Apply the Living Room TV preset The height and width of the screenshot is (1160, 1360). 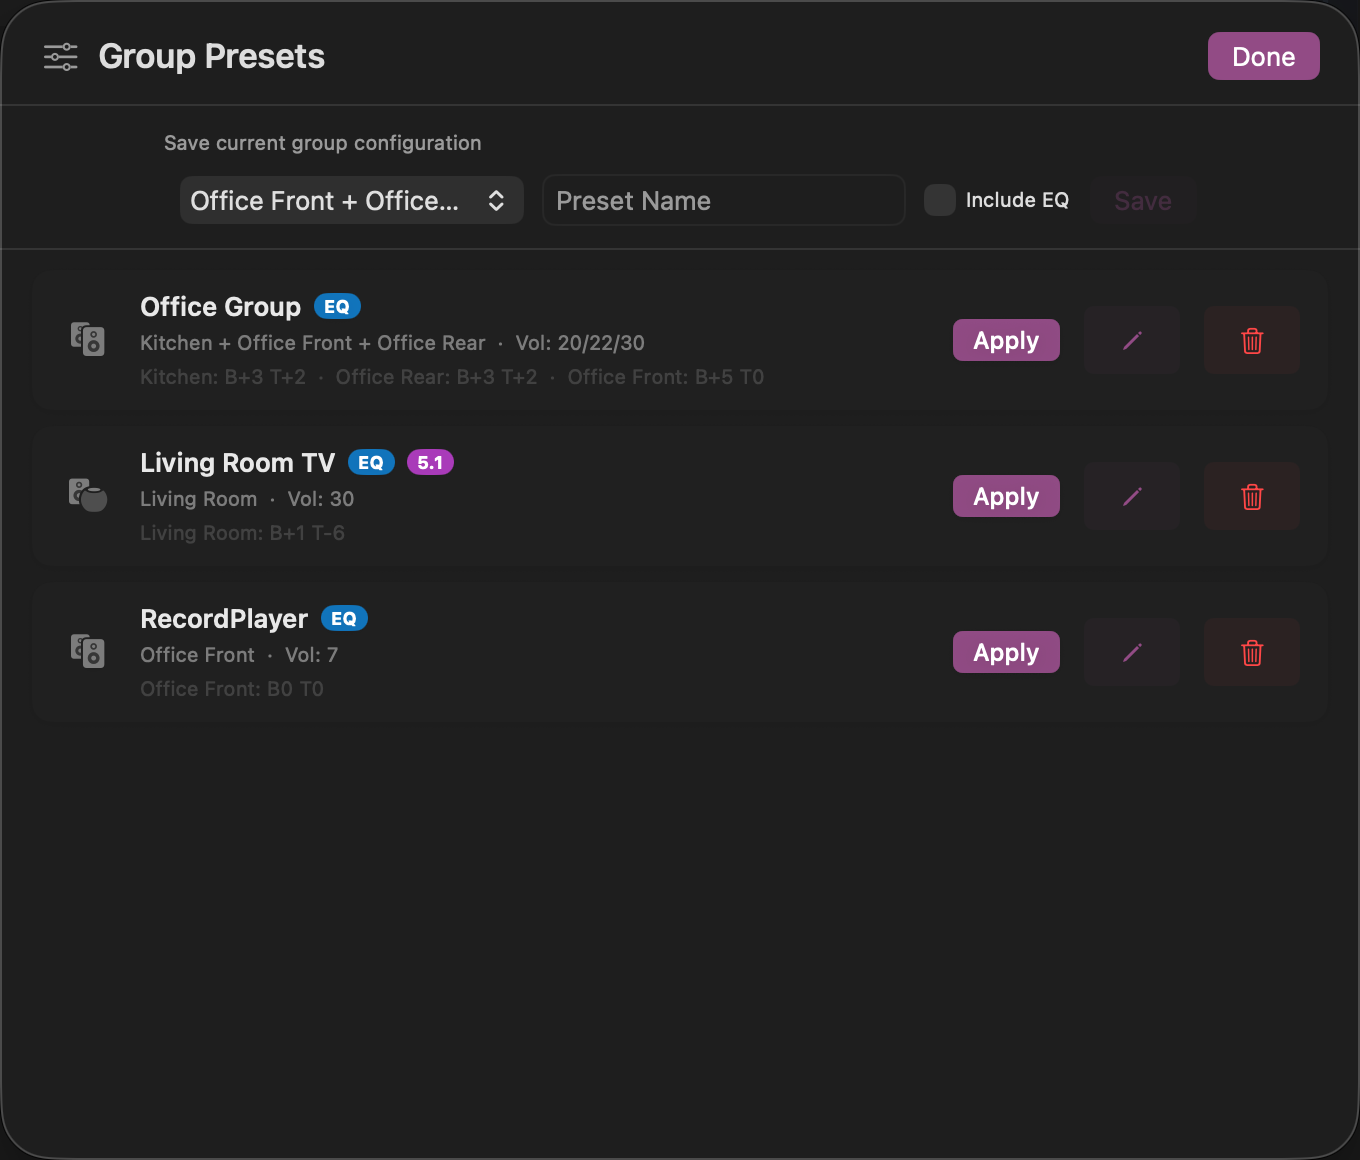(1006, 496)
